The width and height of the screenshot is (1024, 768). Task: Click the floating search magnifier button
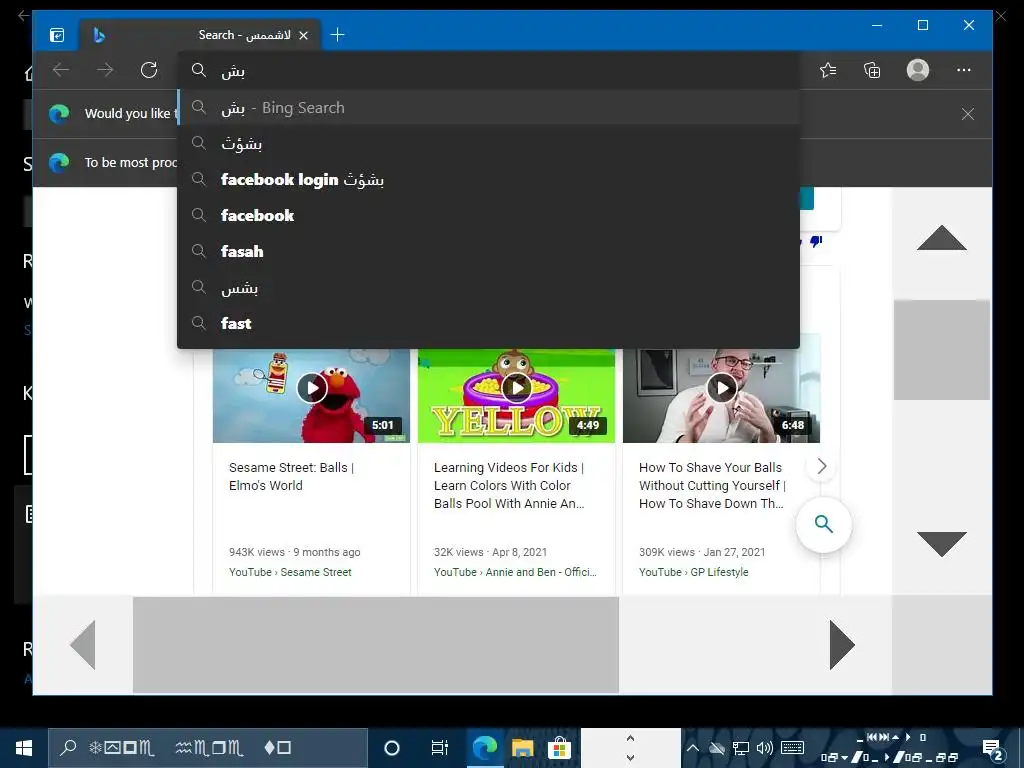(x=824, y=524)
